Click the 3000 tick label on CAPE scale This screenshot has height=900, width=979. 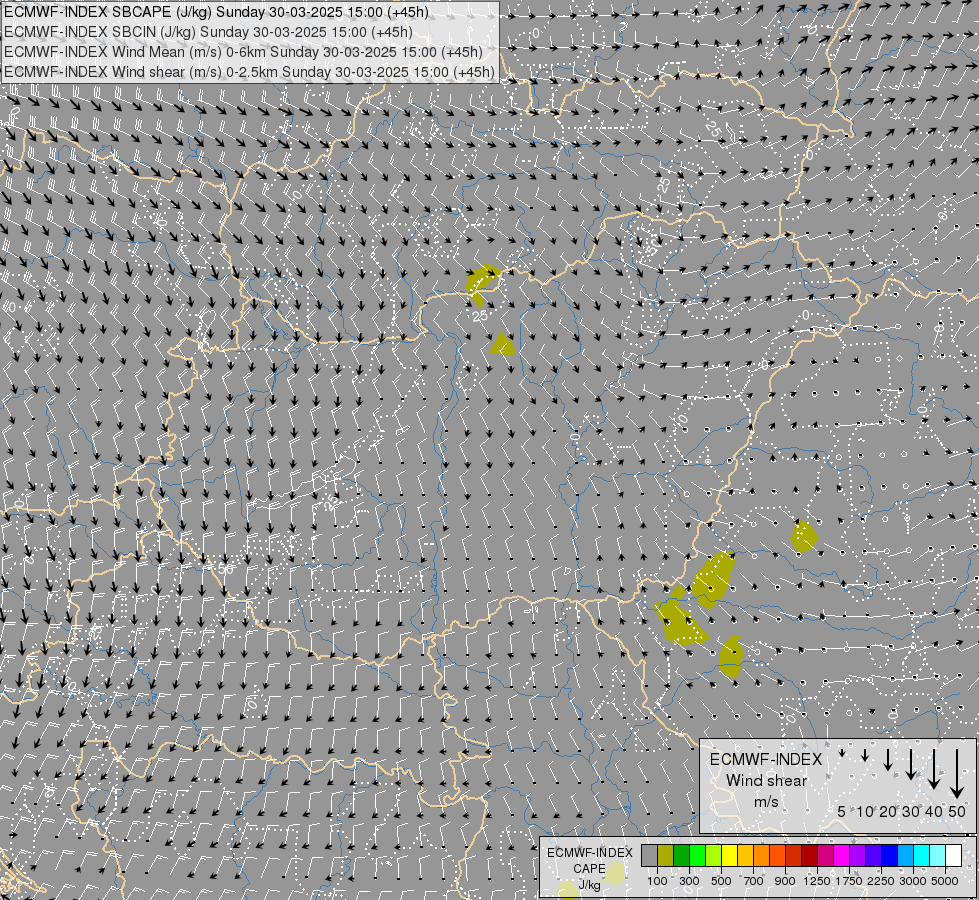pyautogui.click(x=913, y=881)
